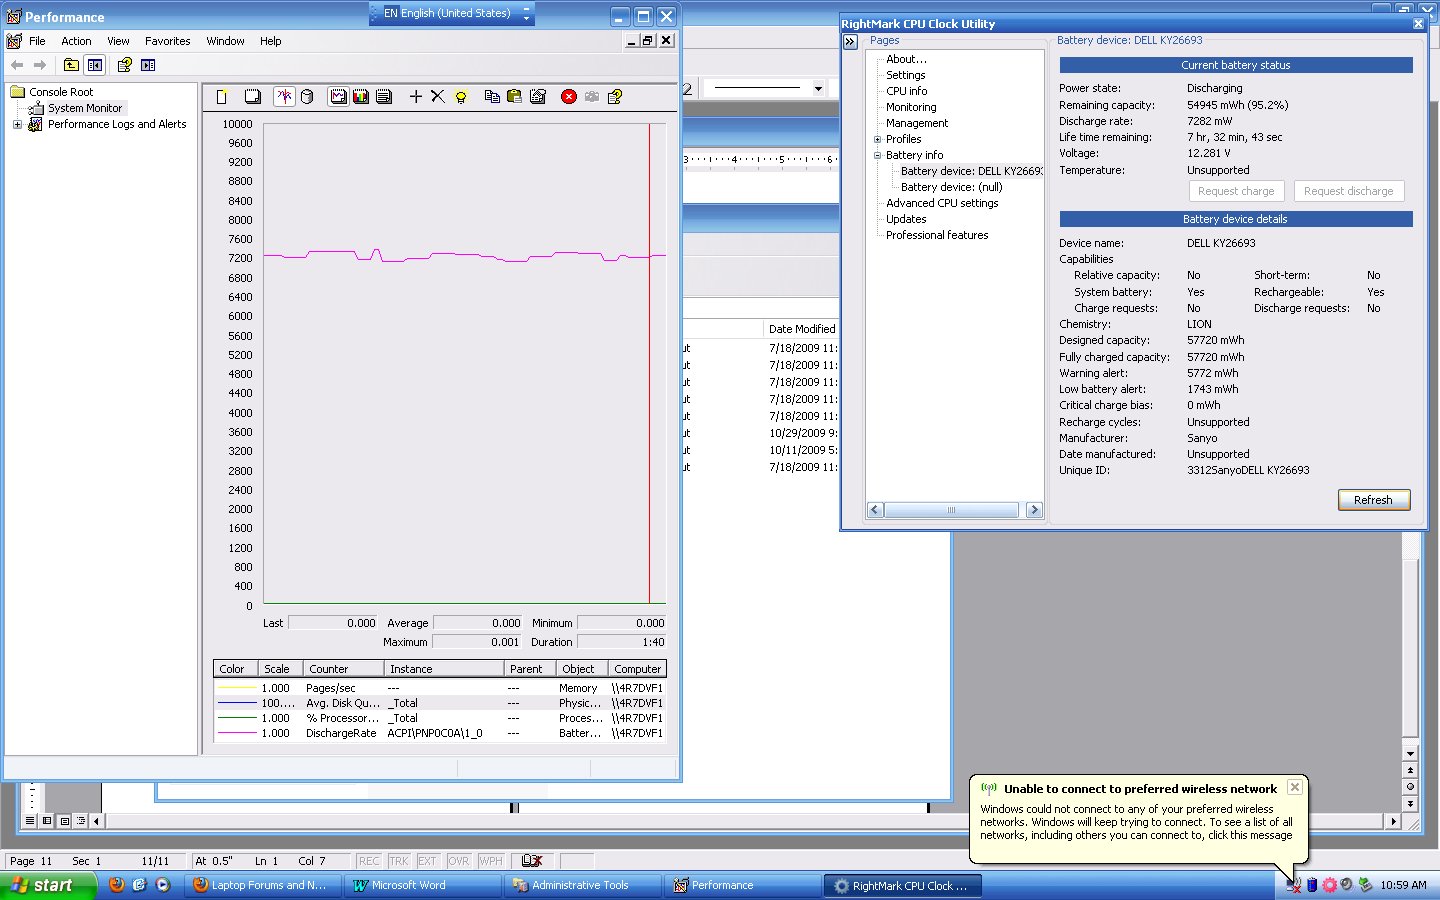Click the Paste Counter List icon

(514, 97)
